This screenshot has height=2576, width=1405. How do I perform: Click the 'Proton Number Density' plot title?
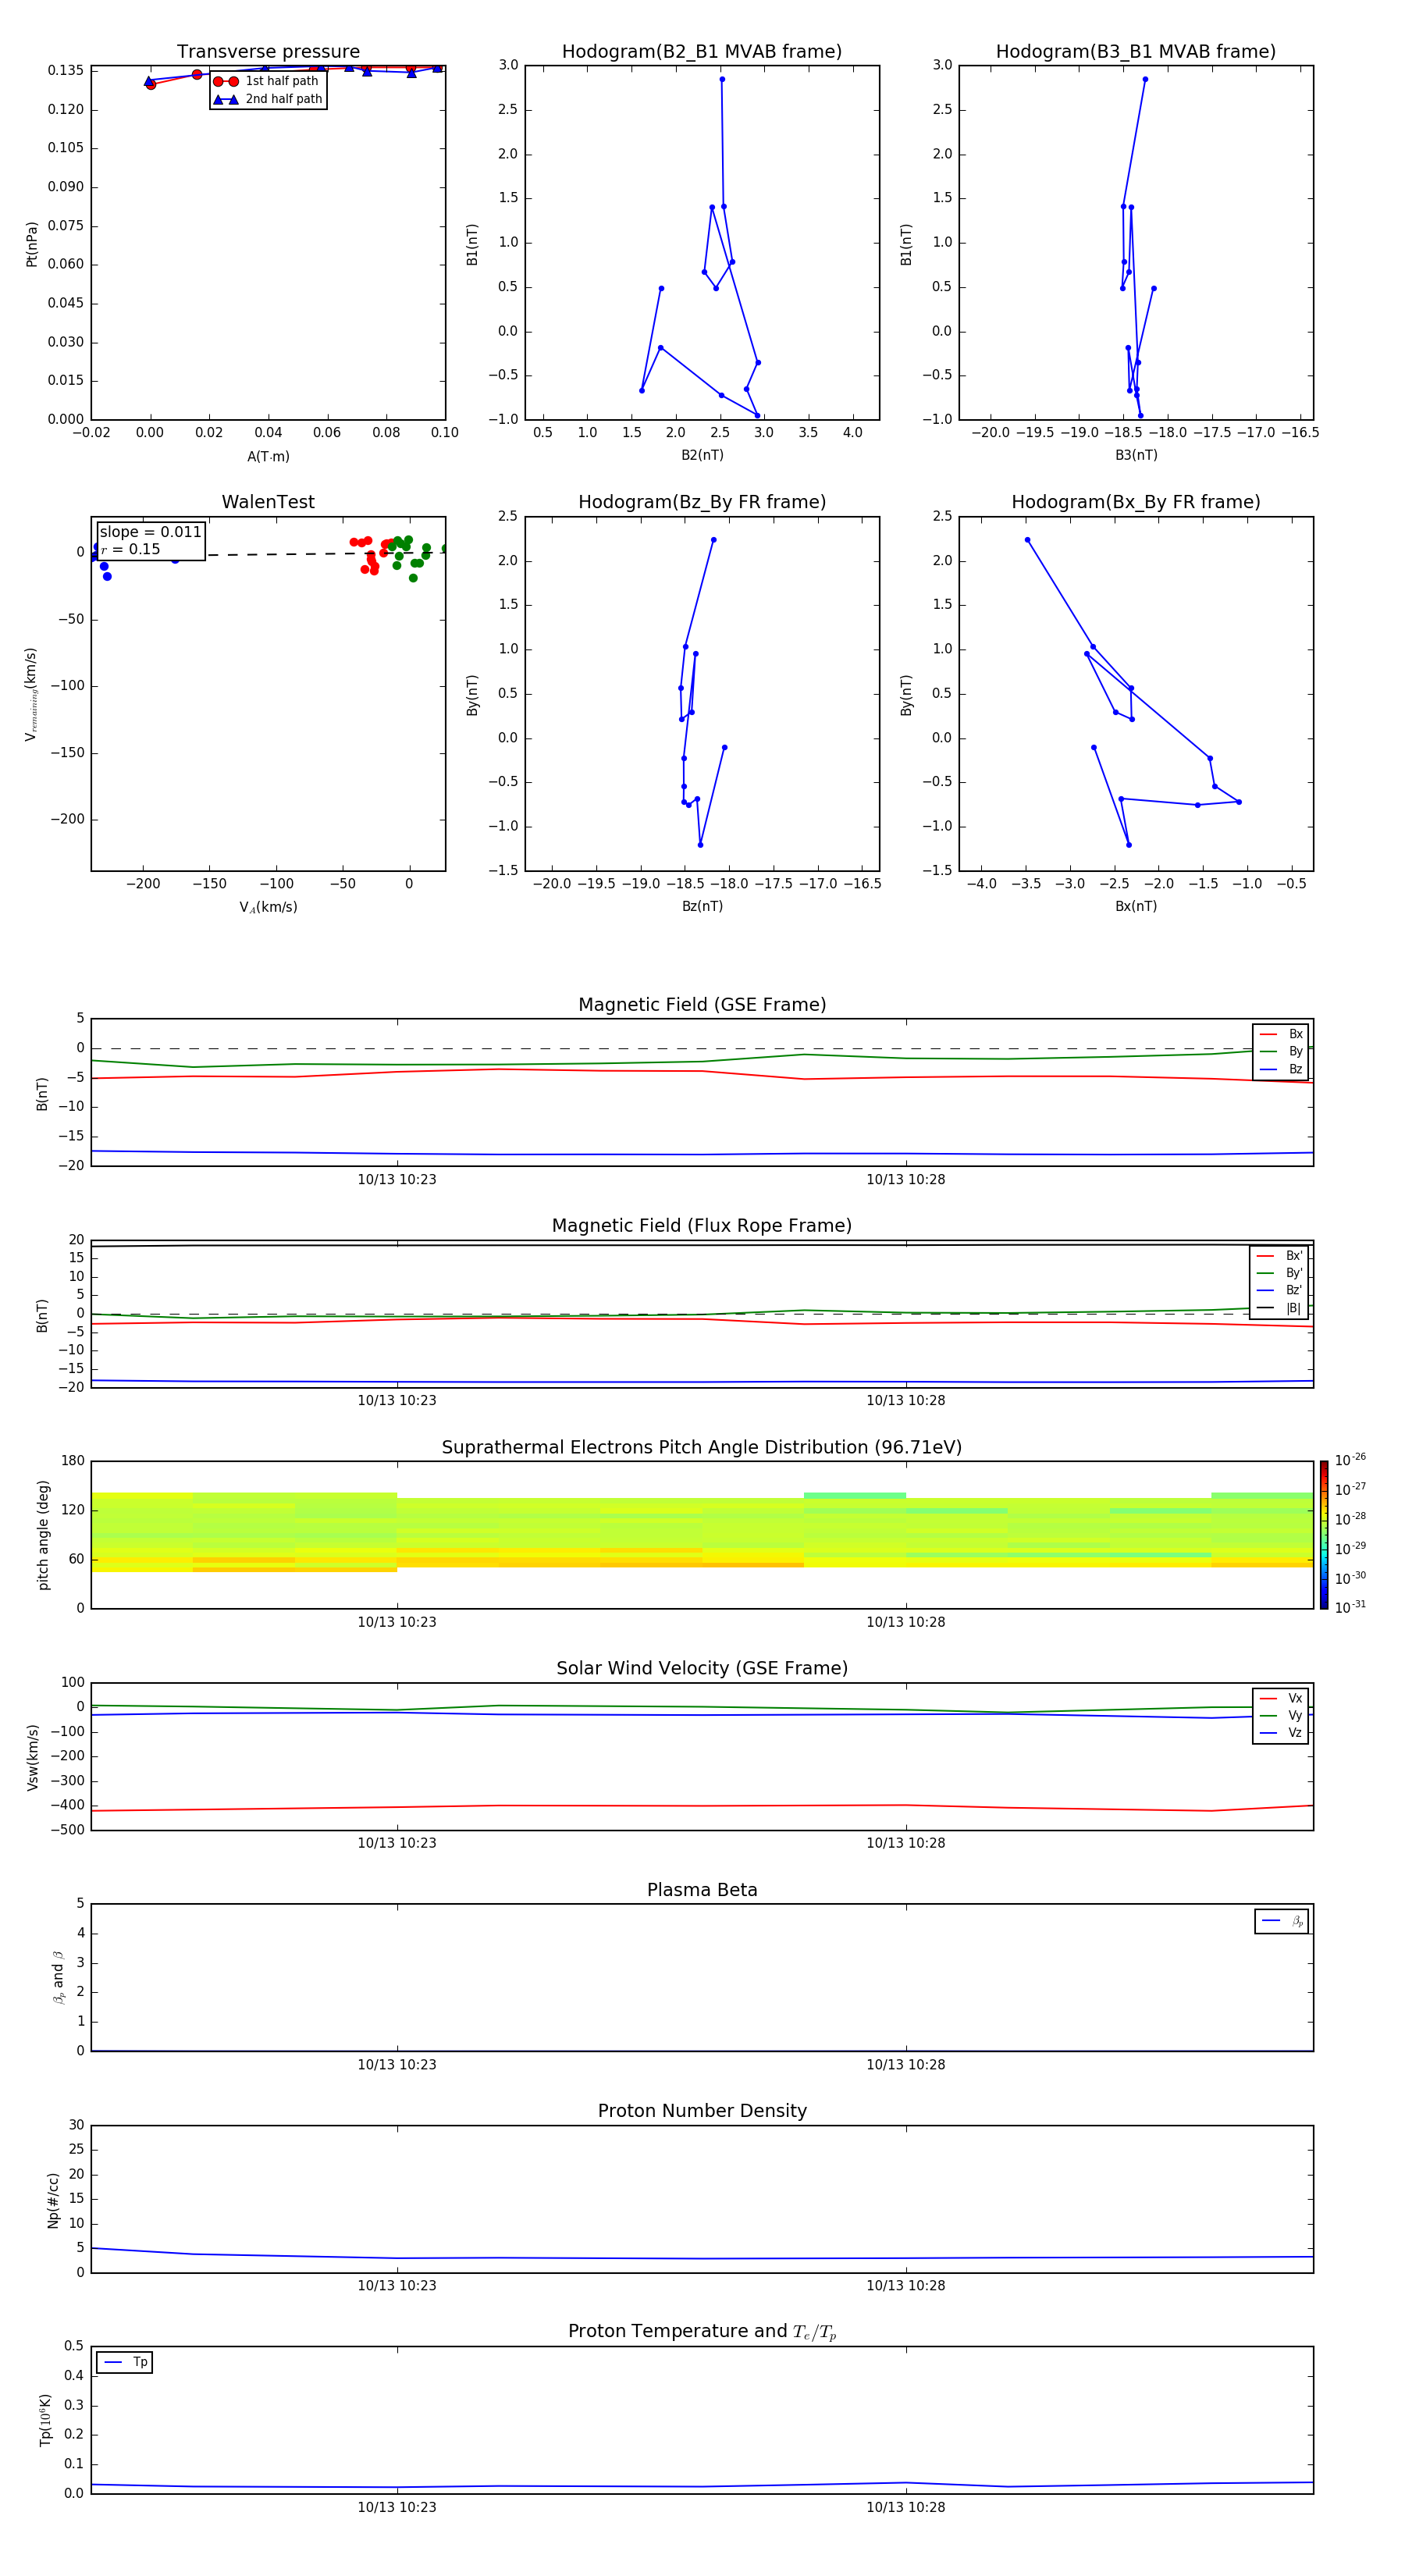click(702, 2112)
